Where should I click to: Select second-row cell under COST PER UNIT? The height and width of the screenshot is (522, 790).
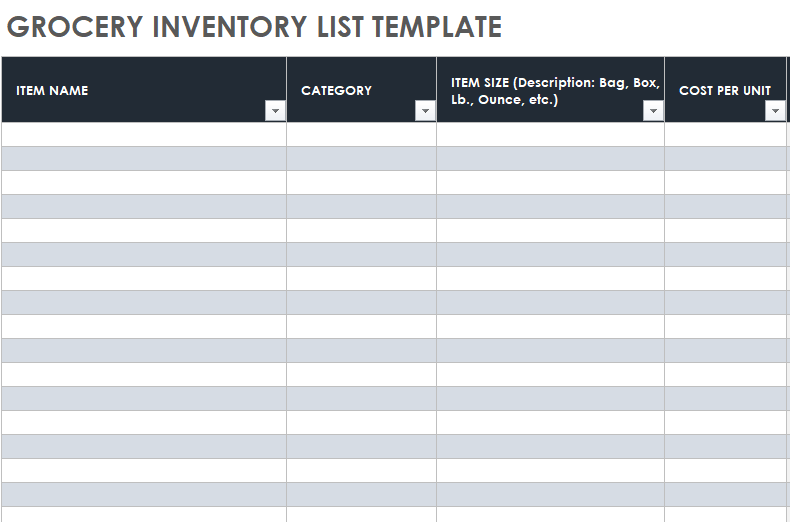[x=725, y=159]
